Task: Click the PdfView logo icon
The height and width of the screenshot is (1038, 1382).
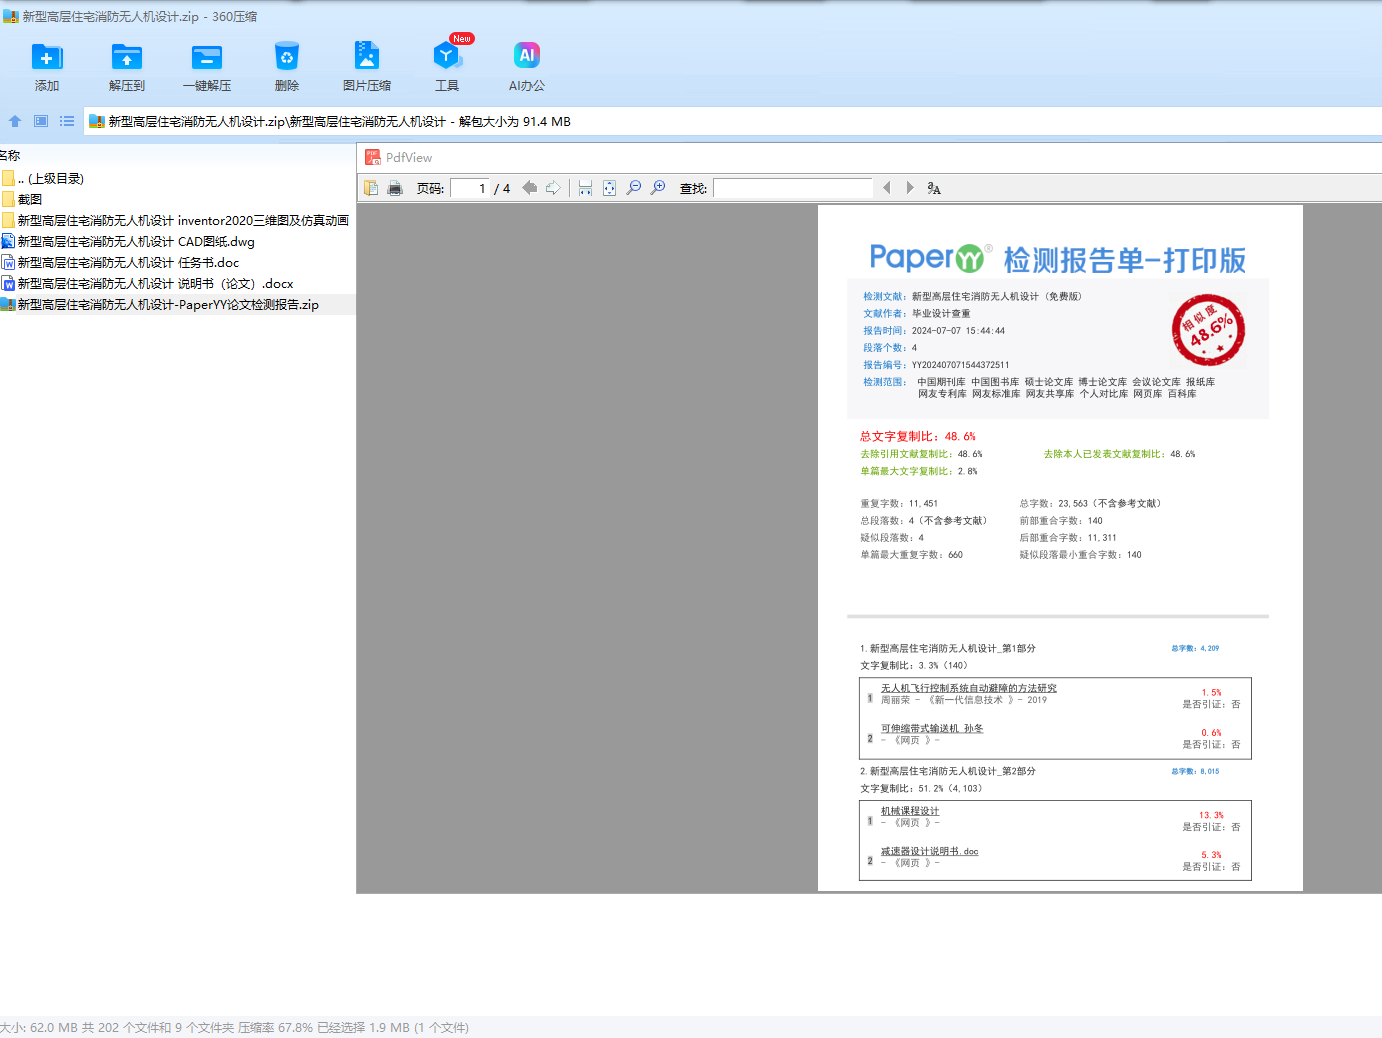Action: (x=373, y=157)
